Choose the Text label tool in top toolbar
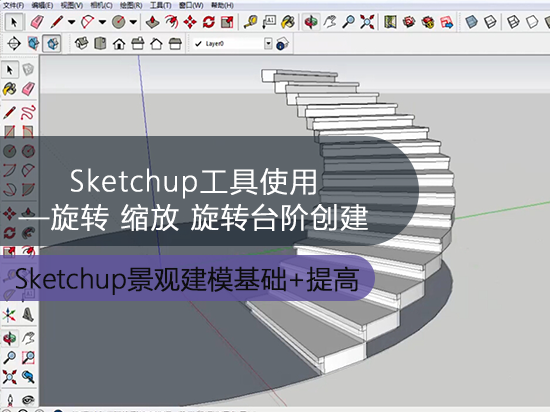550x412 pixels. click(269, 22)
